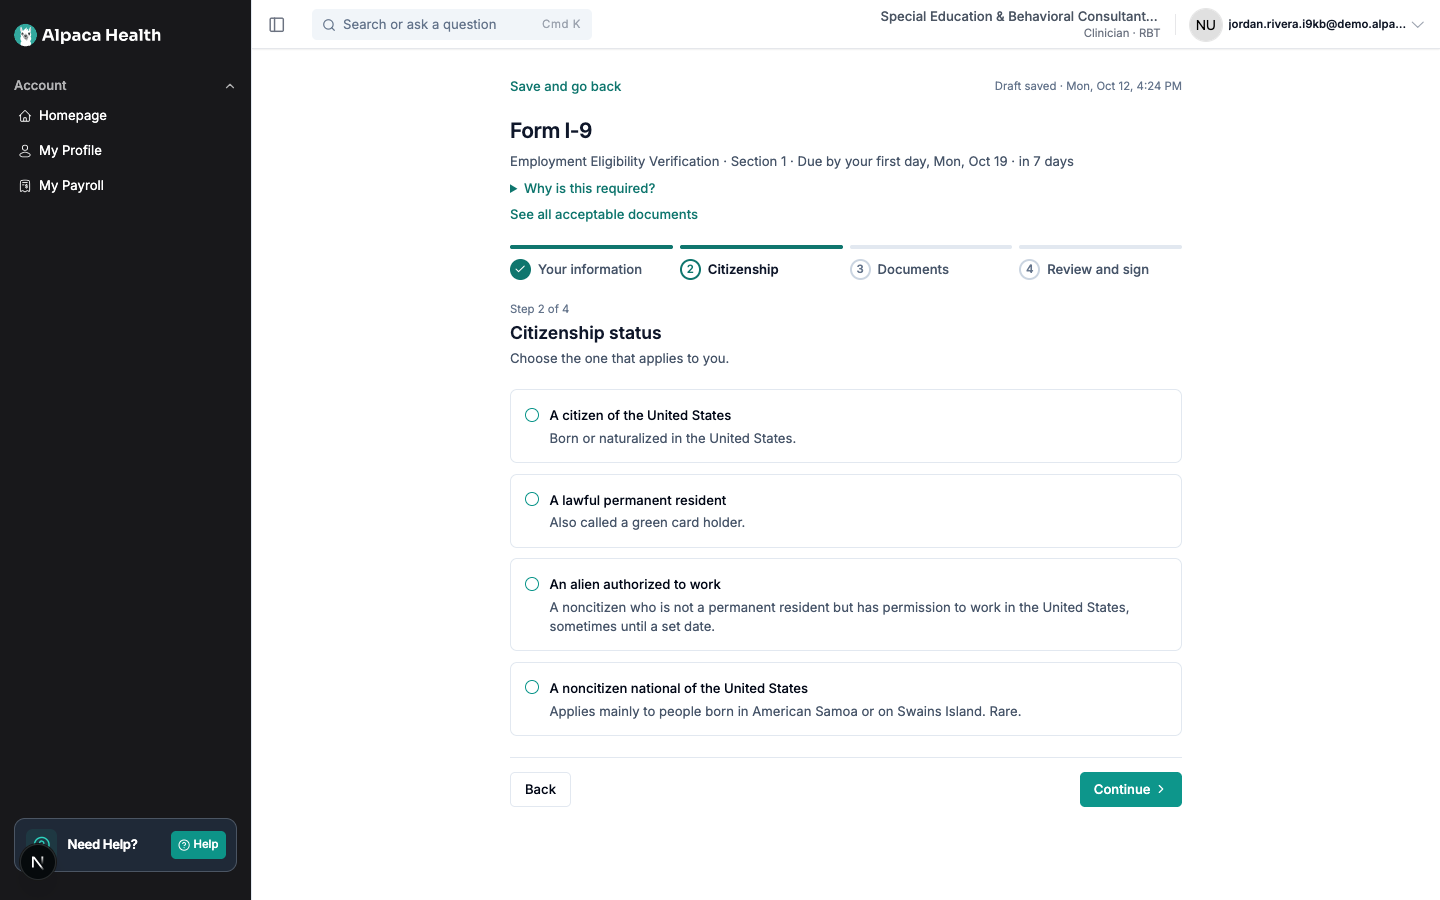Click the user email jordan.rivera text

[1316, 24]
